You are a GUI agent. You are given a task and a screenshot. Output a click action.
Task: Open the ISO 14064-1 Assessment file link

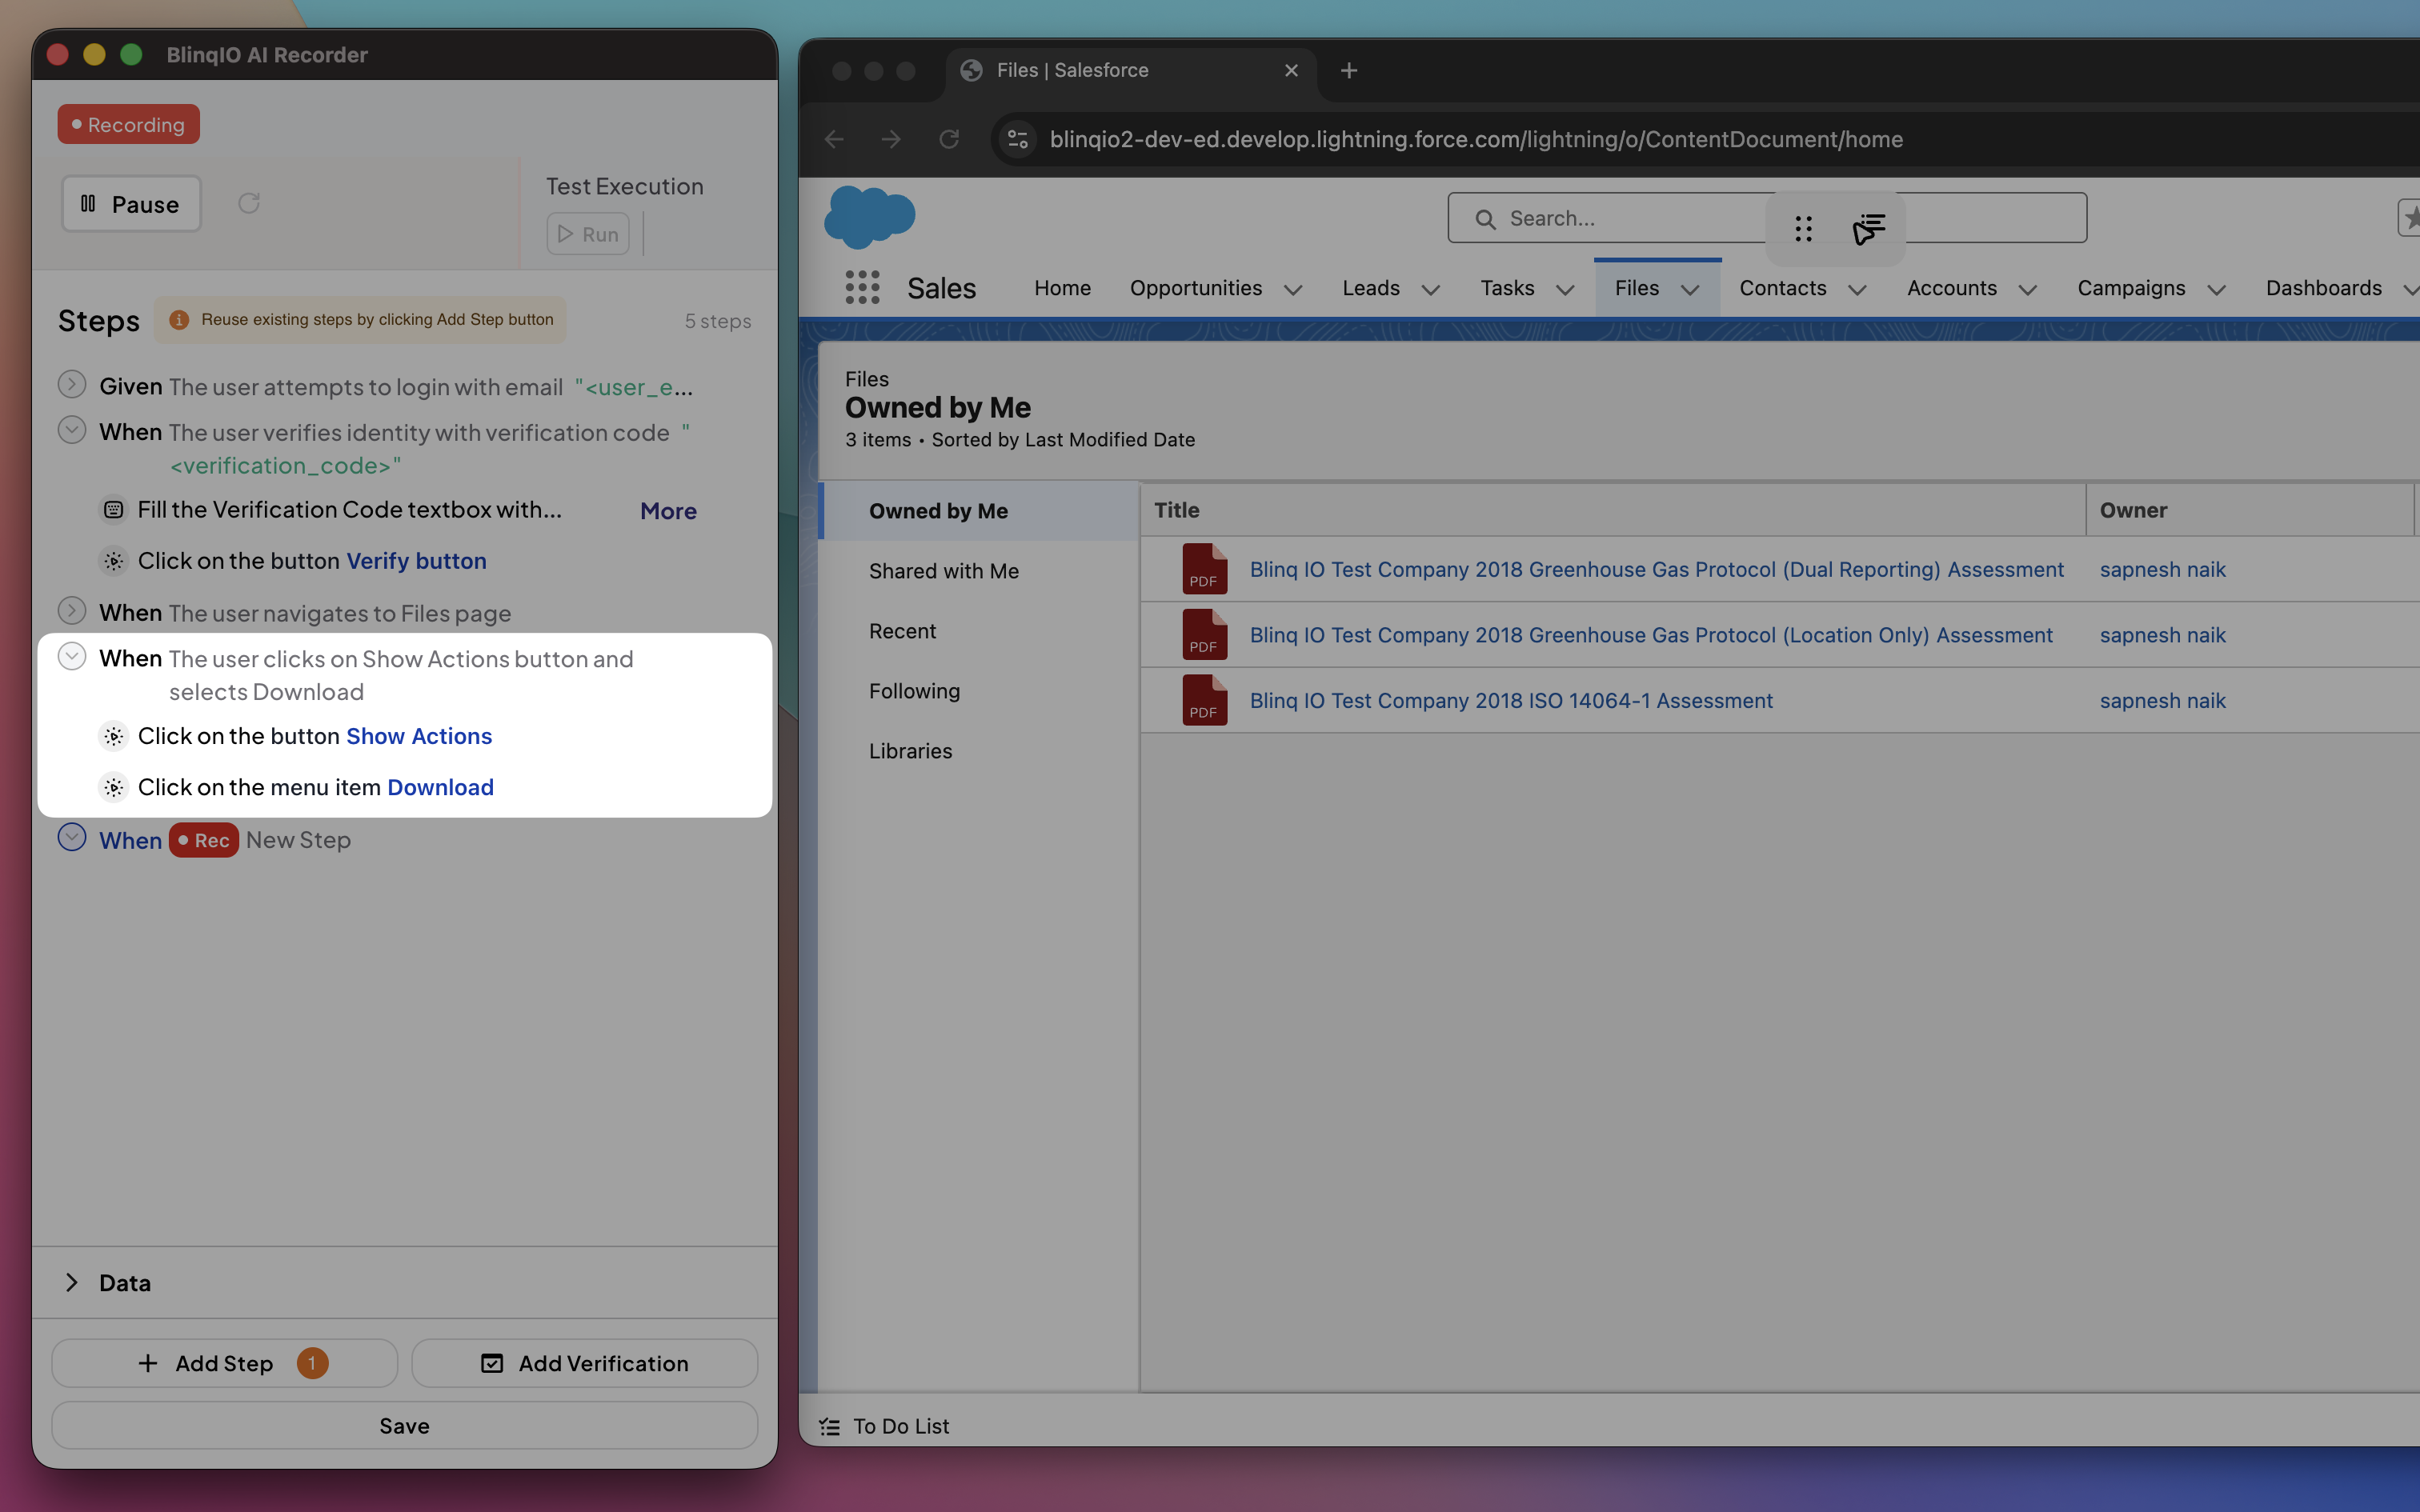coord(1510,700)
